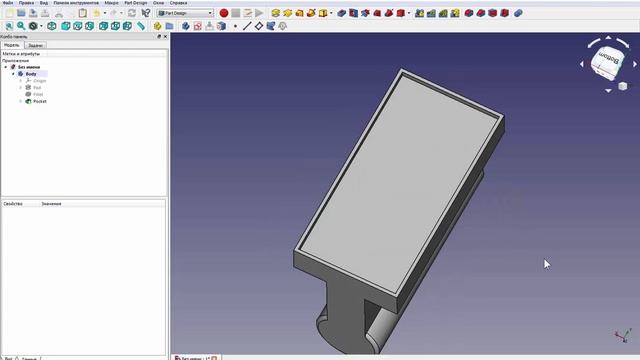640x360 pixels.
Task: Switch to the Модель tab
Action: pyautogui.click(x=12, y=45)
